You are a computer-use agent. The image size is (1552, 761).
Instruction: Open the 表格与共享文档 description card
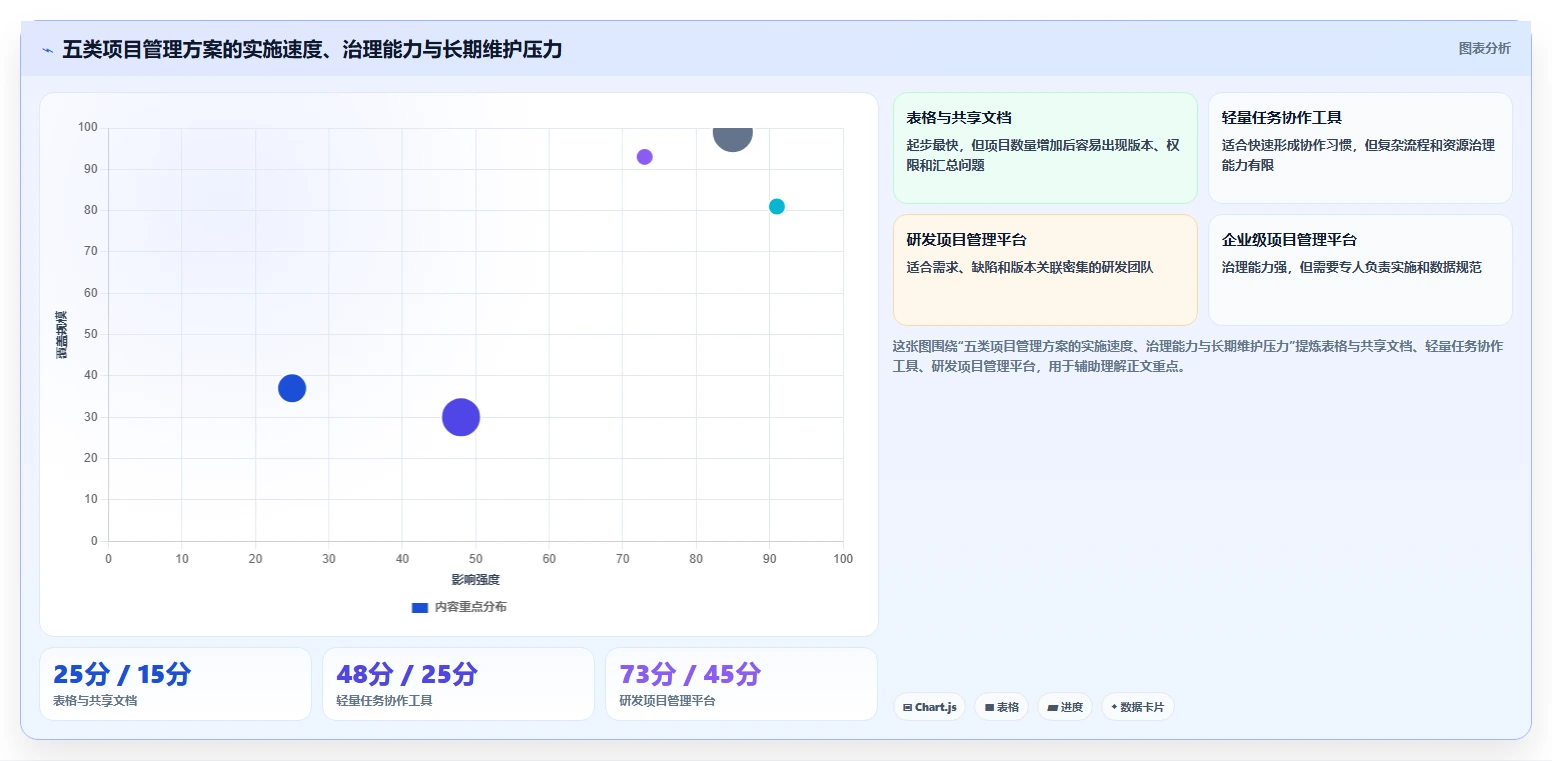pyautogui.click(x=1045, y=148)
